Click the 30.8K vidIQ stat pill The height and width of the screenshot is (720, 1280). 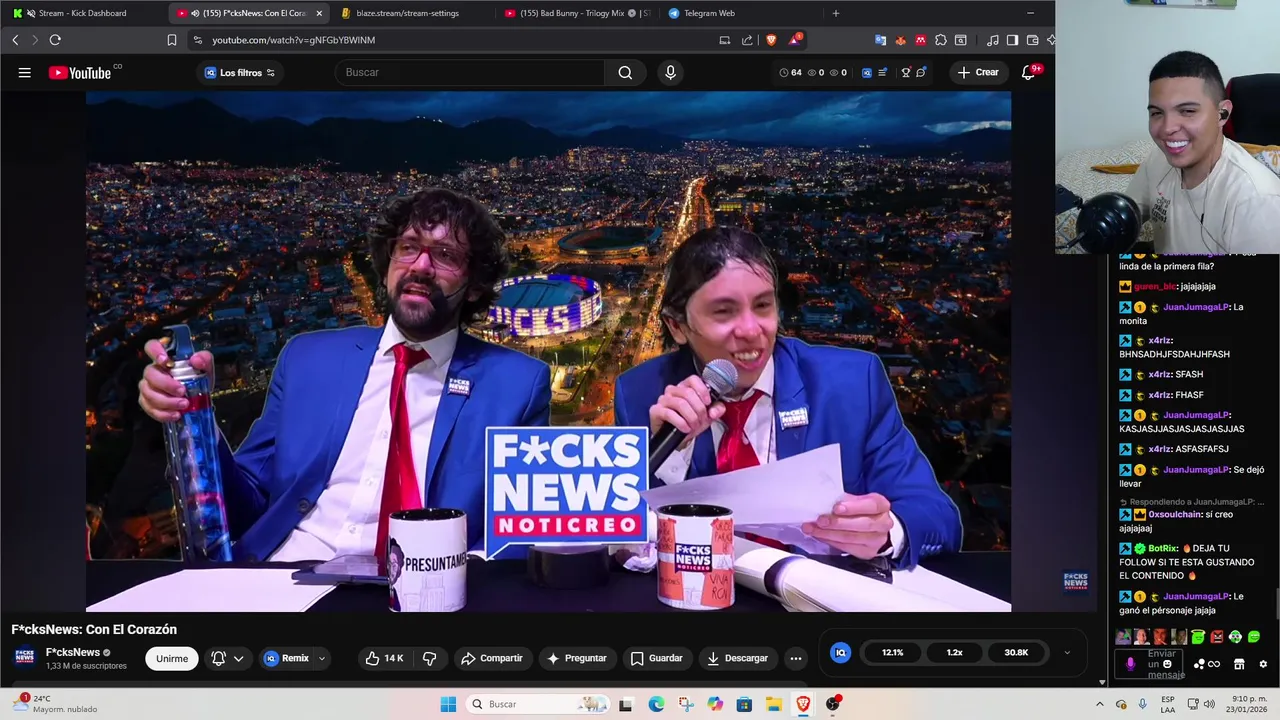pyautogui.click(x=1016, y=652)
